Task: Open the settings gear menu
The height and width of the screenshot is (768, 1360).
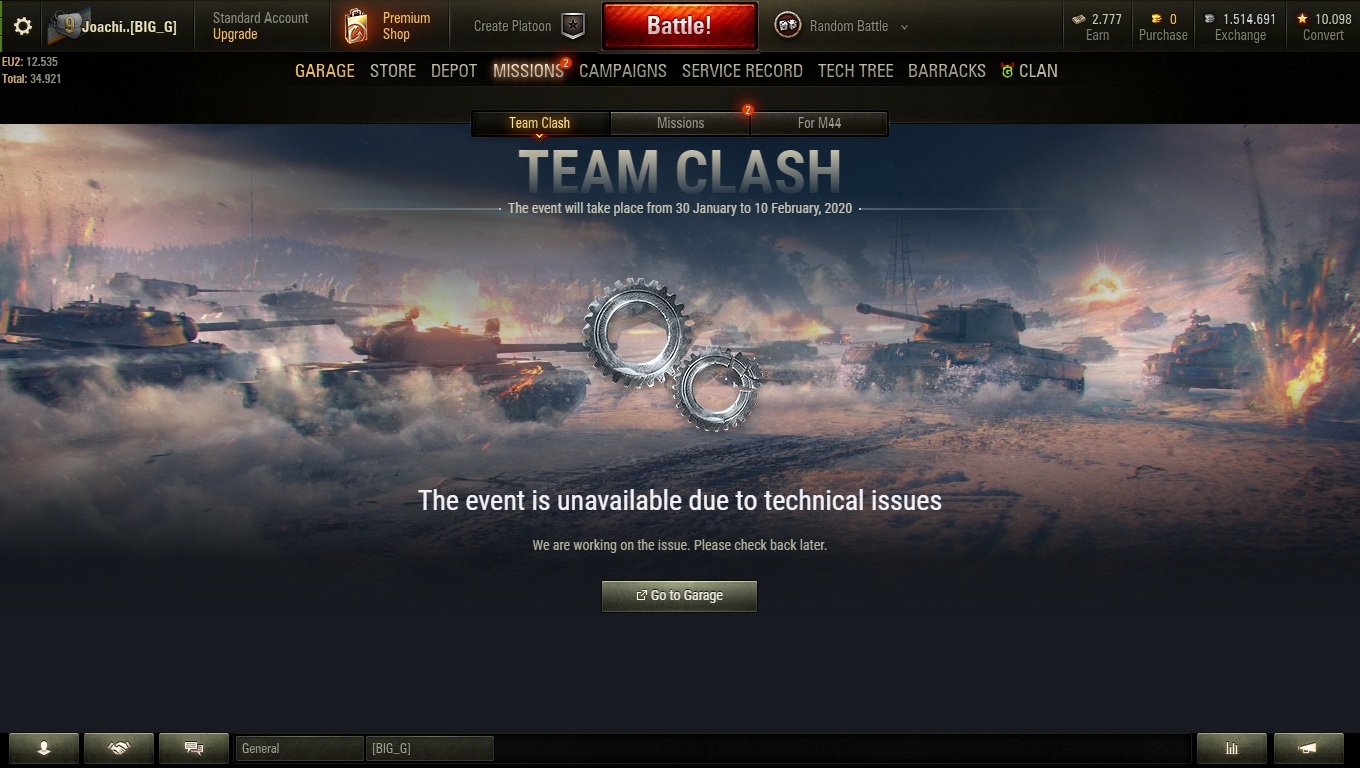Action: click(22, 26)
